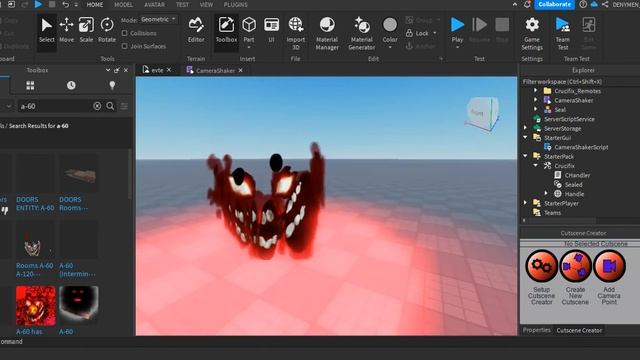Collapse the StarterGui tree node

[x=525, y=138]
